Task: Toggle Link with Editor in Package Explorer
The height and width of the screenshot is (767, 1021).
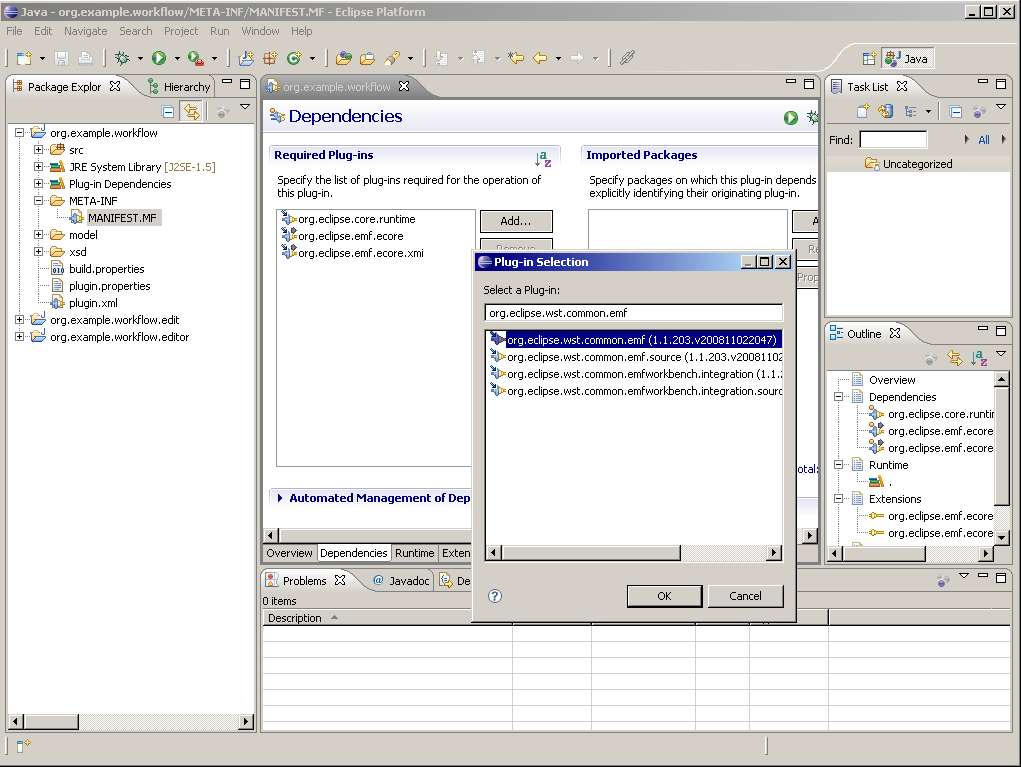Action: tap(190, 112)
